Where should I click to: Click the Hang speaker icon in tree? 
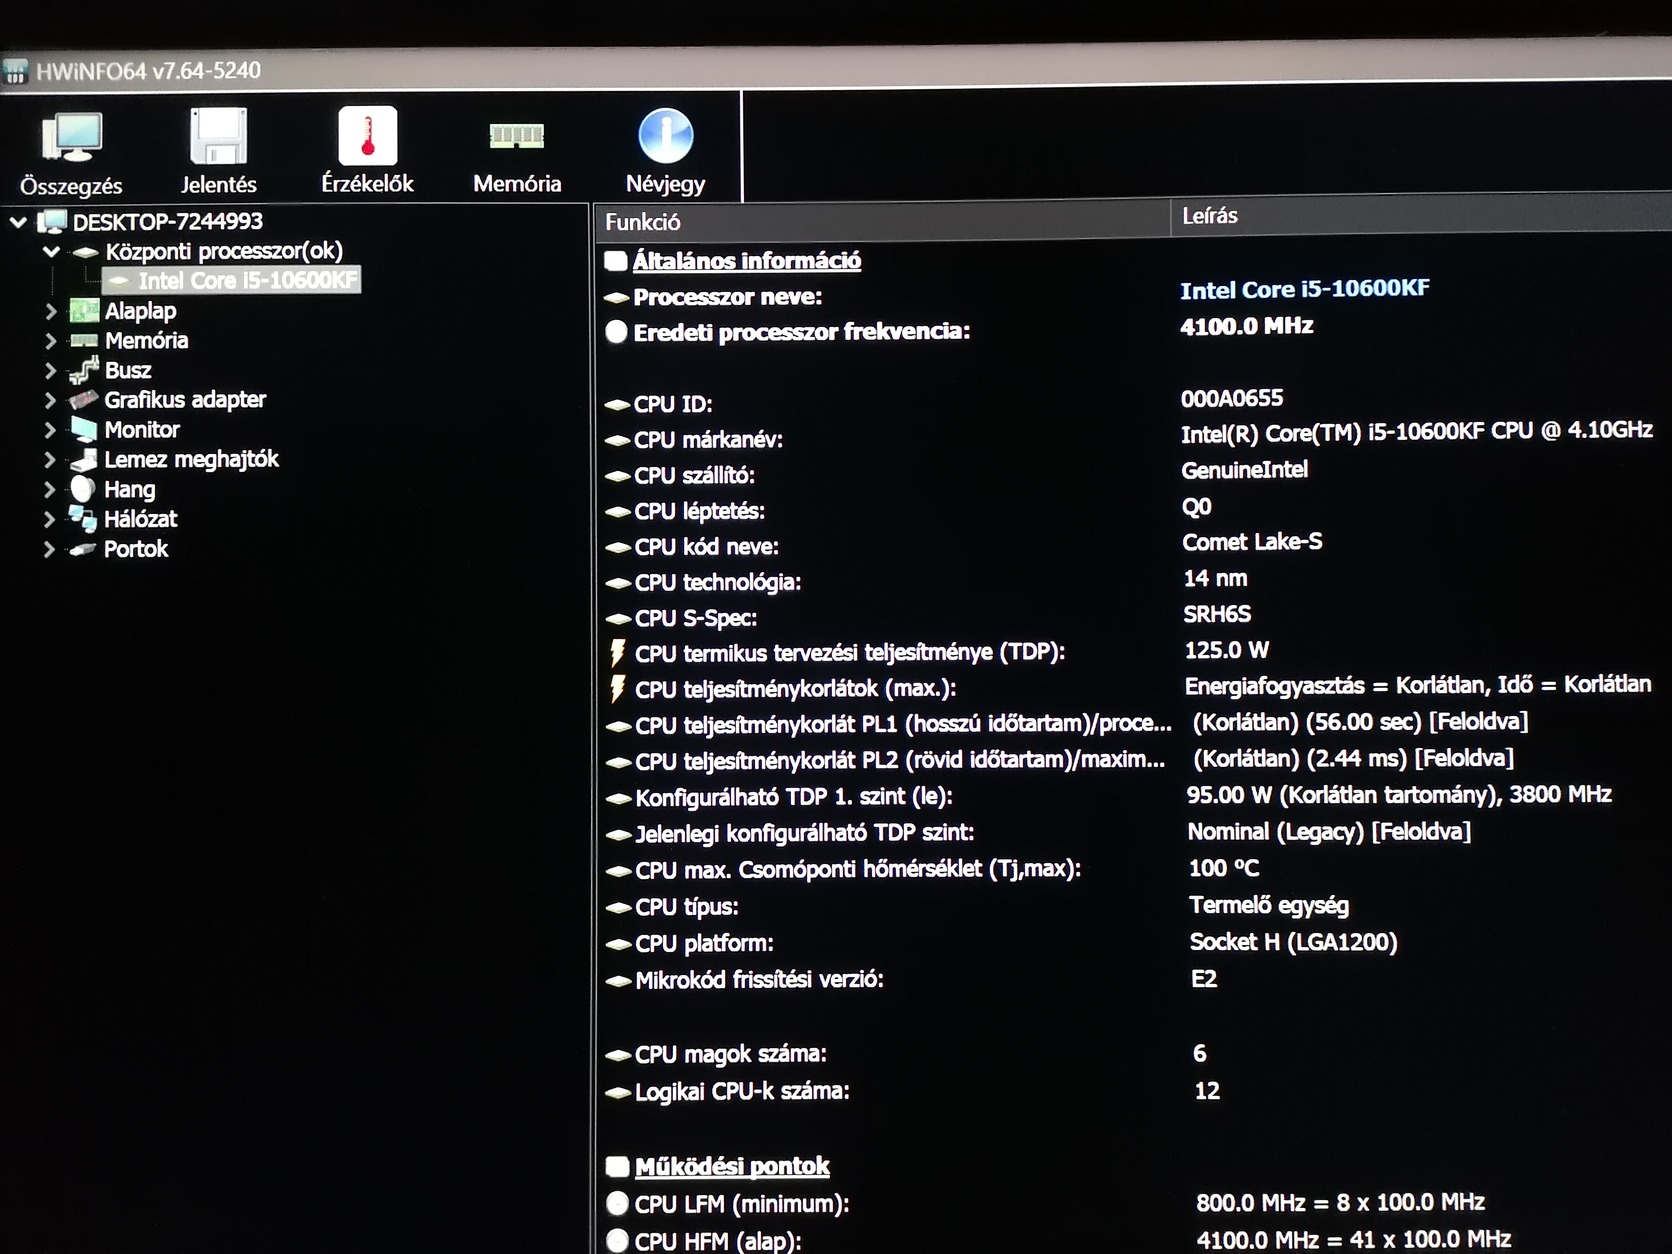pyautogui.click(x=83, y=489)
